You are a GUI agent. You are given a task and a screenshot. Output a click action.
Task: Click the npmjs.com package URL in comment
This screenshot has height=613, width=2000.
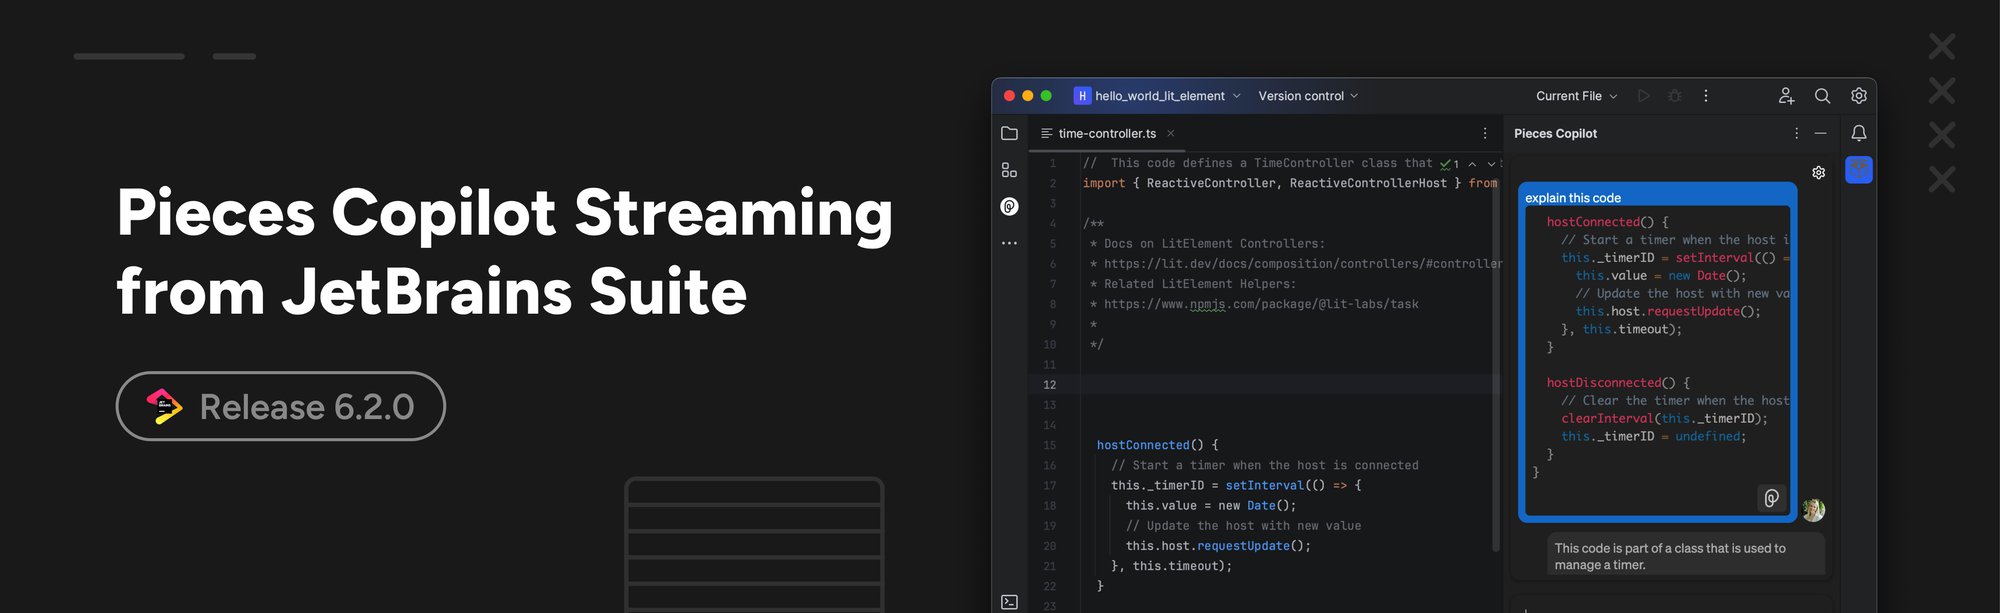point(1261,304)
